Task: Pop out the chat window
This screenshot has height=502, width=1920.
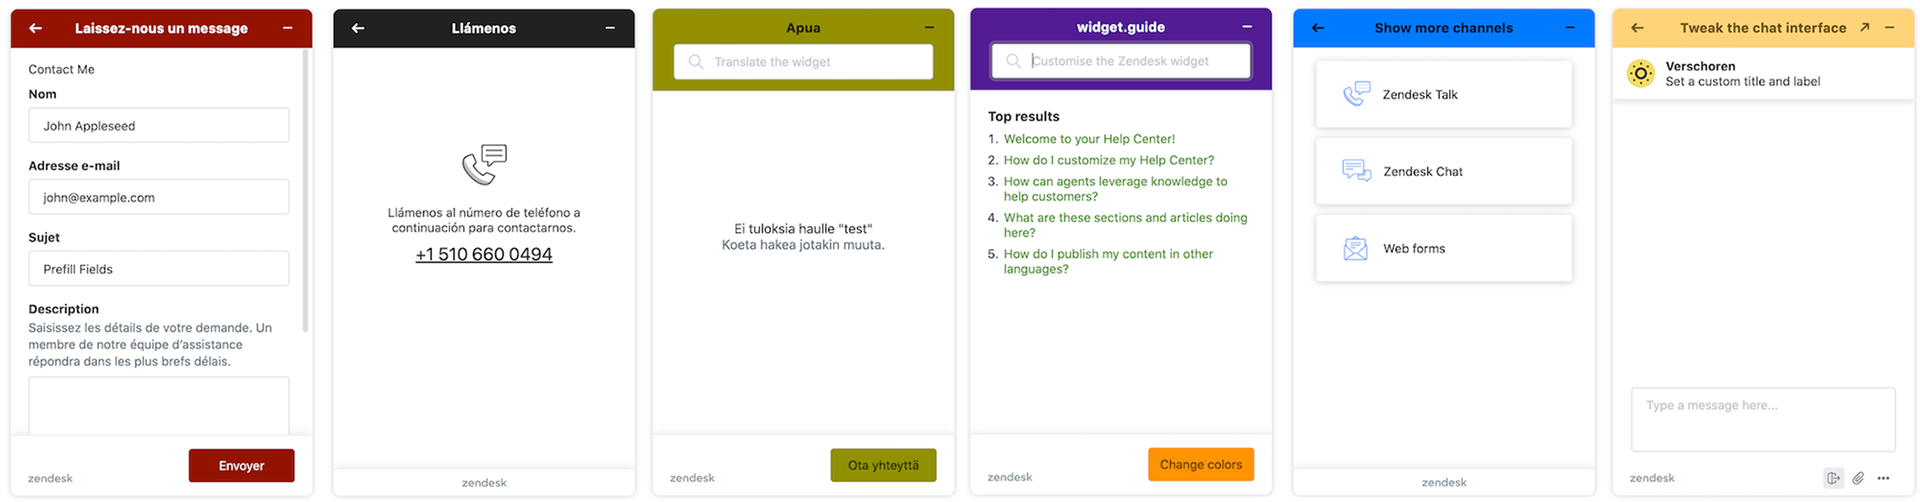Action: coord(1865,28)
